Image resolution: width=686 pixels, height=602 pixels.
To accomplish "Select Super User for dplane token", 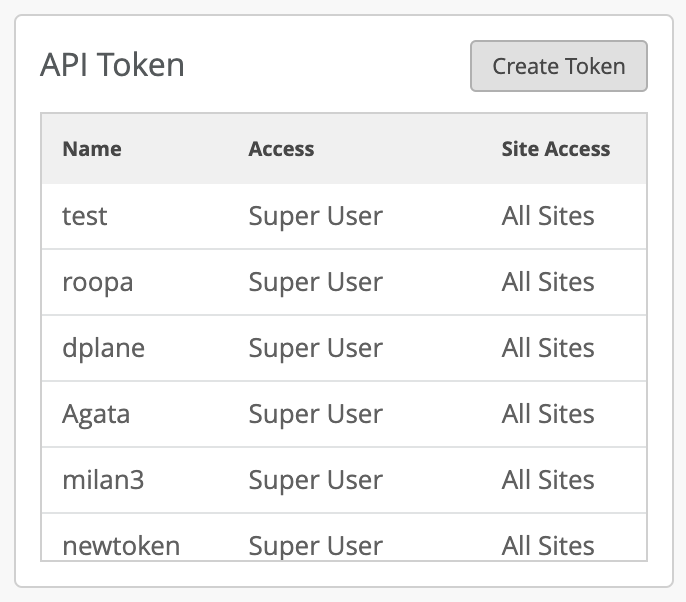I will [x=315, y=348].
